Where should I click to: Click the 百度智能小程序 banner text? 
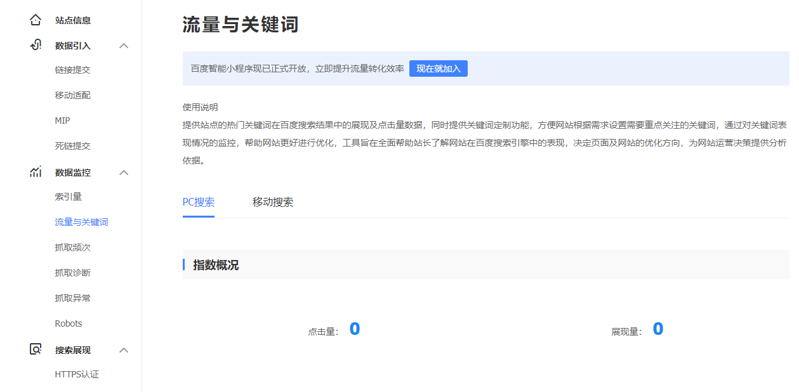298,69
